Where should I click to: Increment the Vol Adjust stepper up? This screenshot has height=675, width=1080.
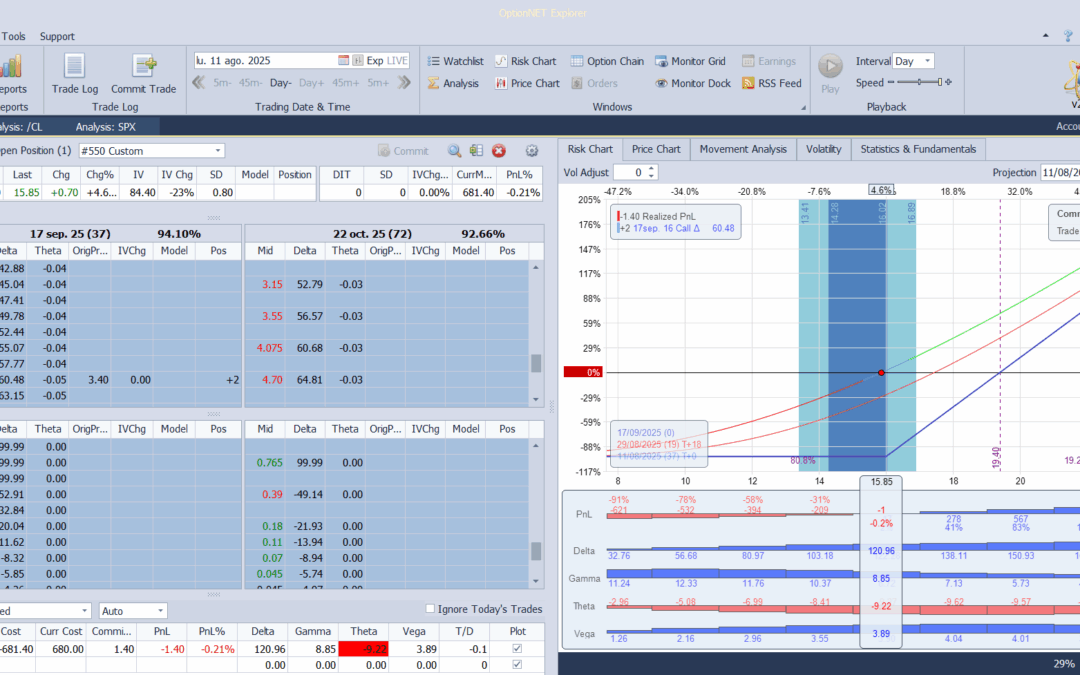tap(652, 169)
